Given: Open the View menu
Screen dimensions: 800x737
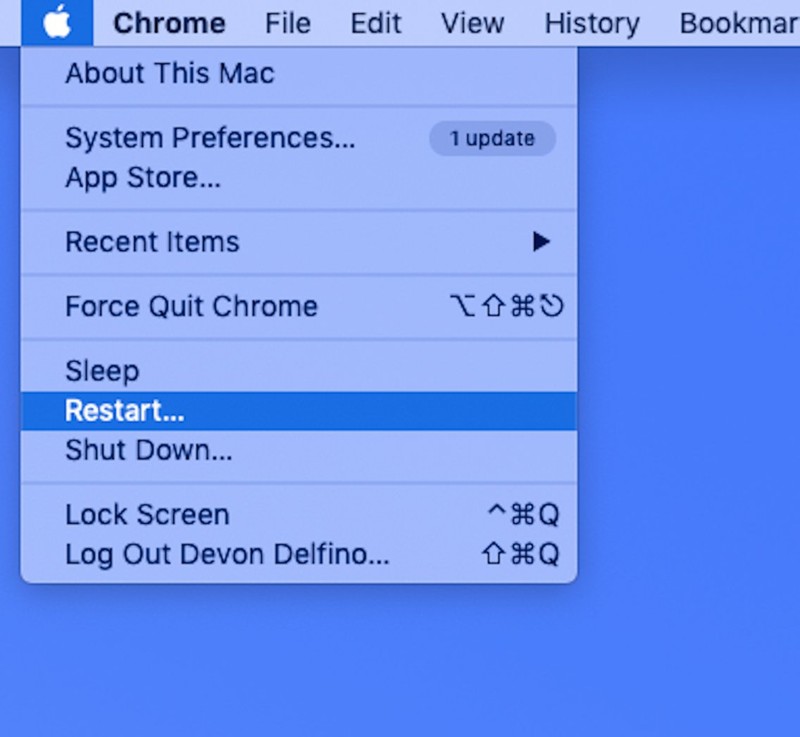Looking at the screenshot, I should [x=472, y=23].
